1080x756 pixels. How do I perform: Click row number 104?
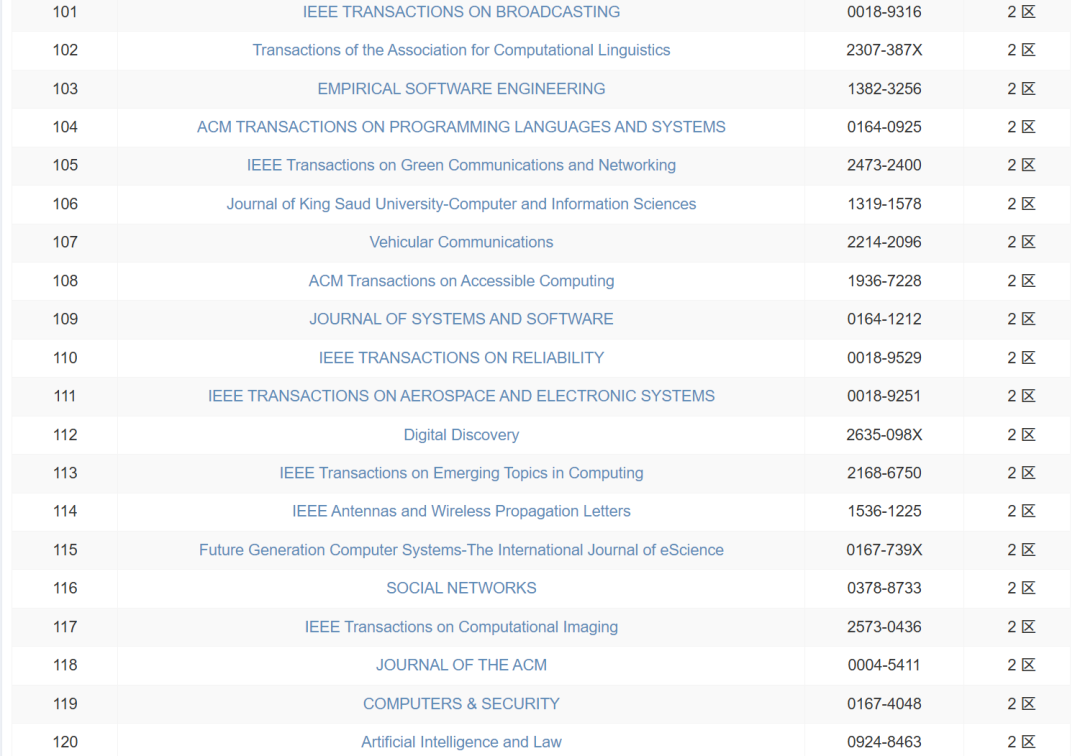coord(65,127)
